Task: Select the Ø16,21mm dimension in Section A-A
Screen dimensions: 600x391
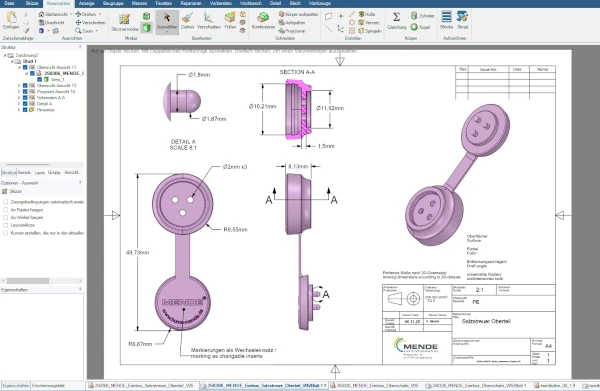Action: 262,106
